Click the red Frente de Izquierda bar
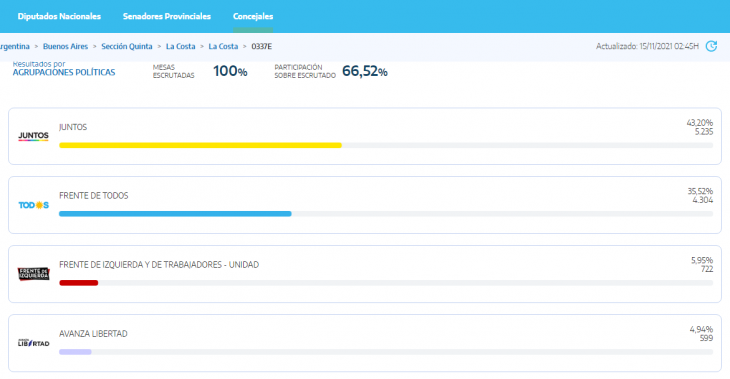Viewport: 730px width, 379px height. click(x=79, y=283)
